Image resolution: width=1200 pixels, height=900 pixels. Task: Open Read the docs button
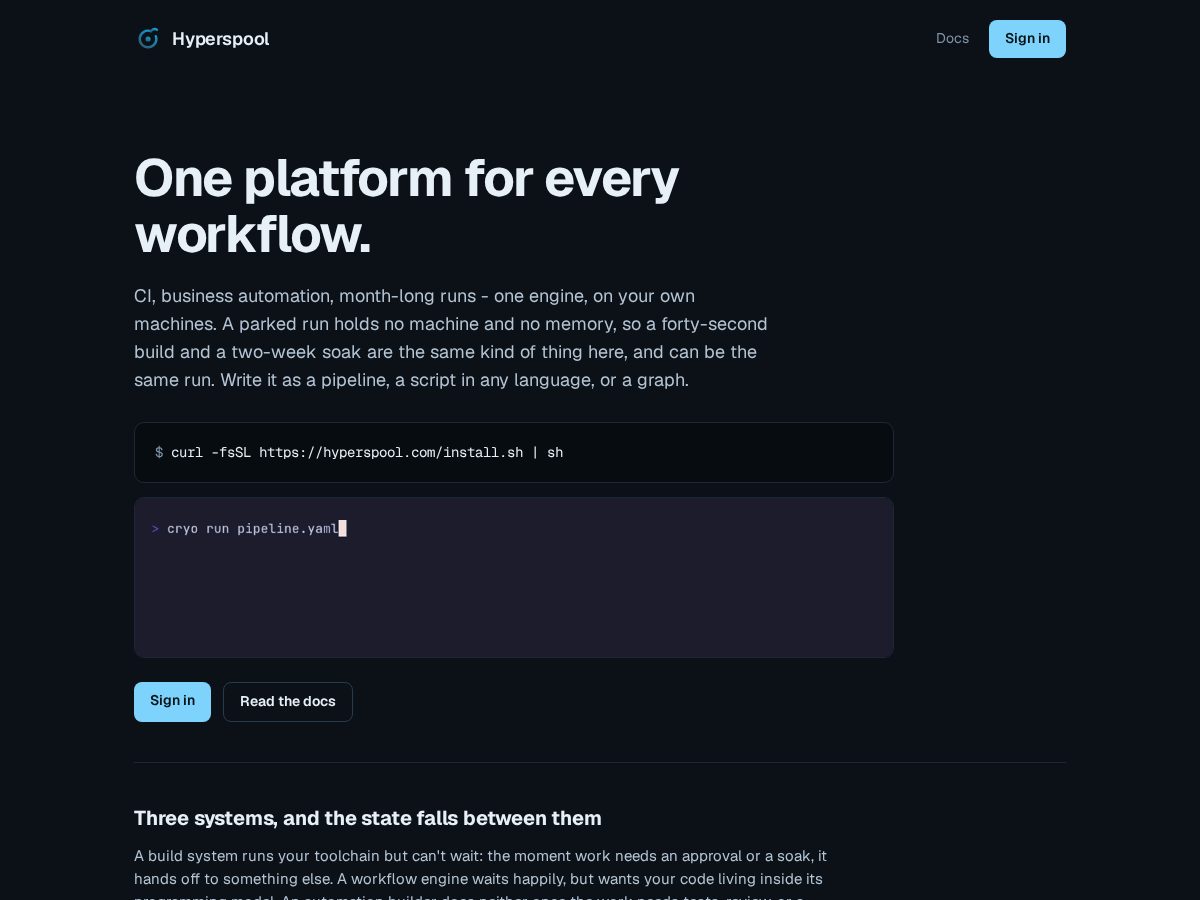coord(288,701)
